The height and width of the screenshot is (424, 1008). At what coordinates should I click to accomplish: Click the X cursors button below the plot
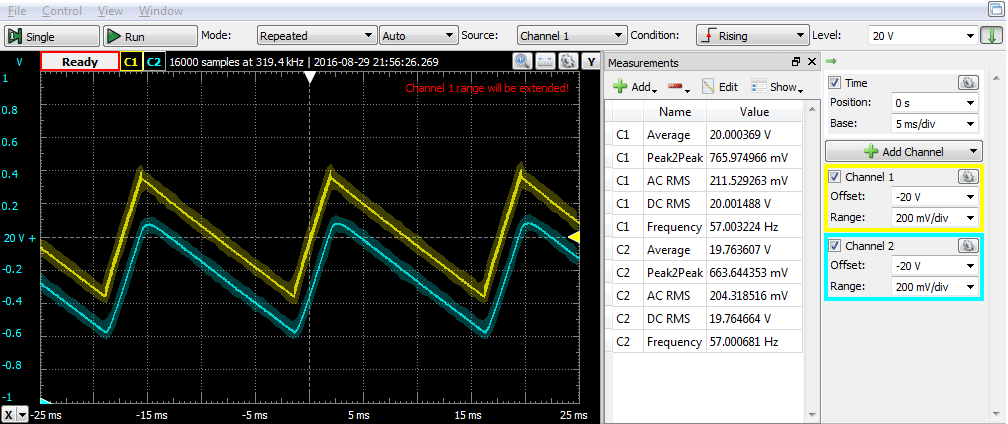[9, 414]
